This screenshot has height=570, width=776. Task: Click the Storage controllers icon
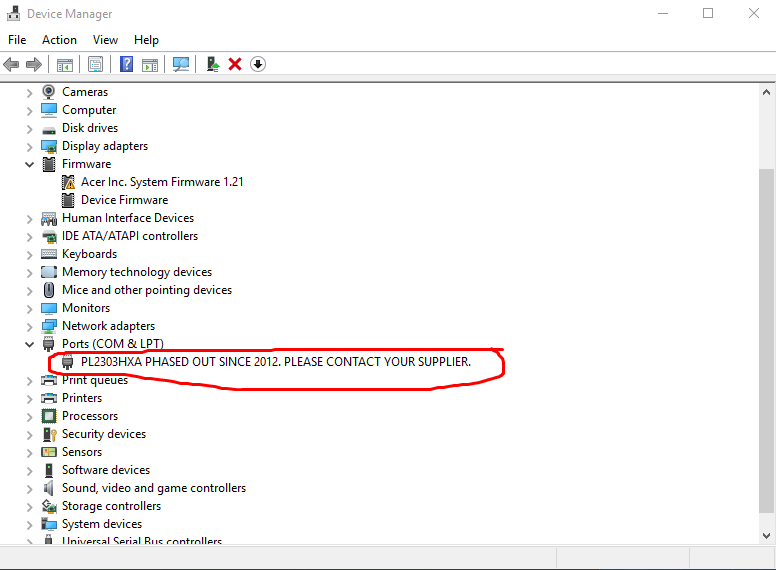49,506
